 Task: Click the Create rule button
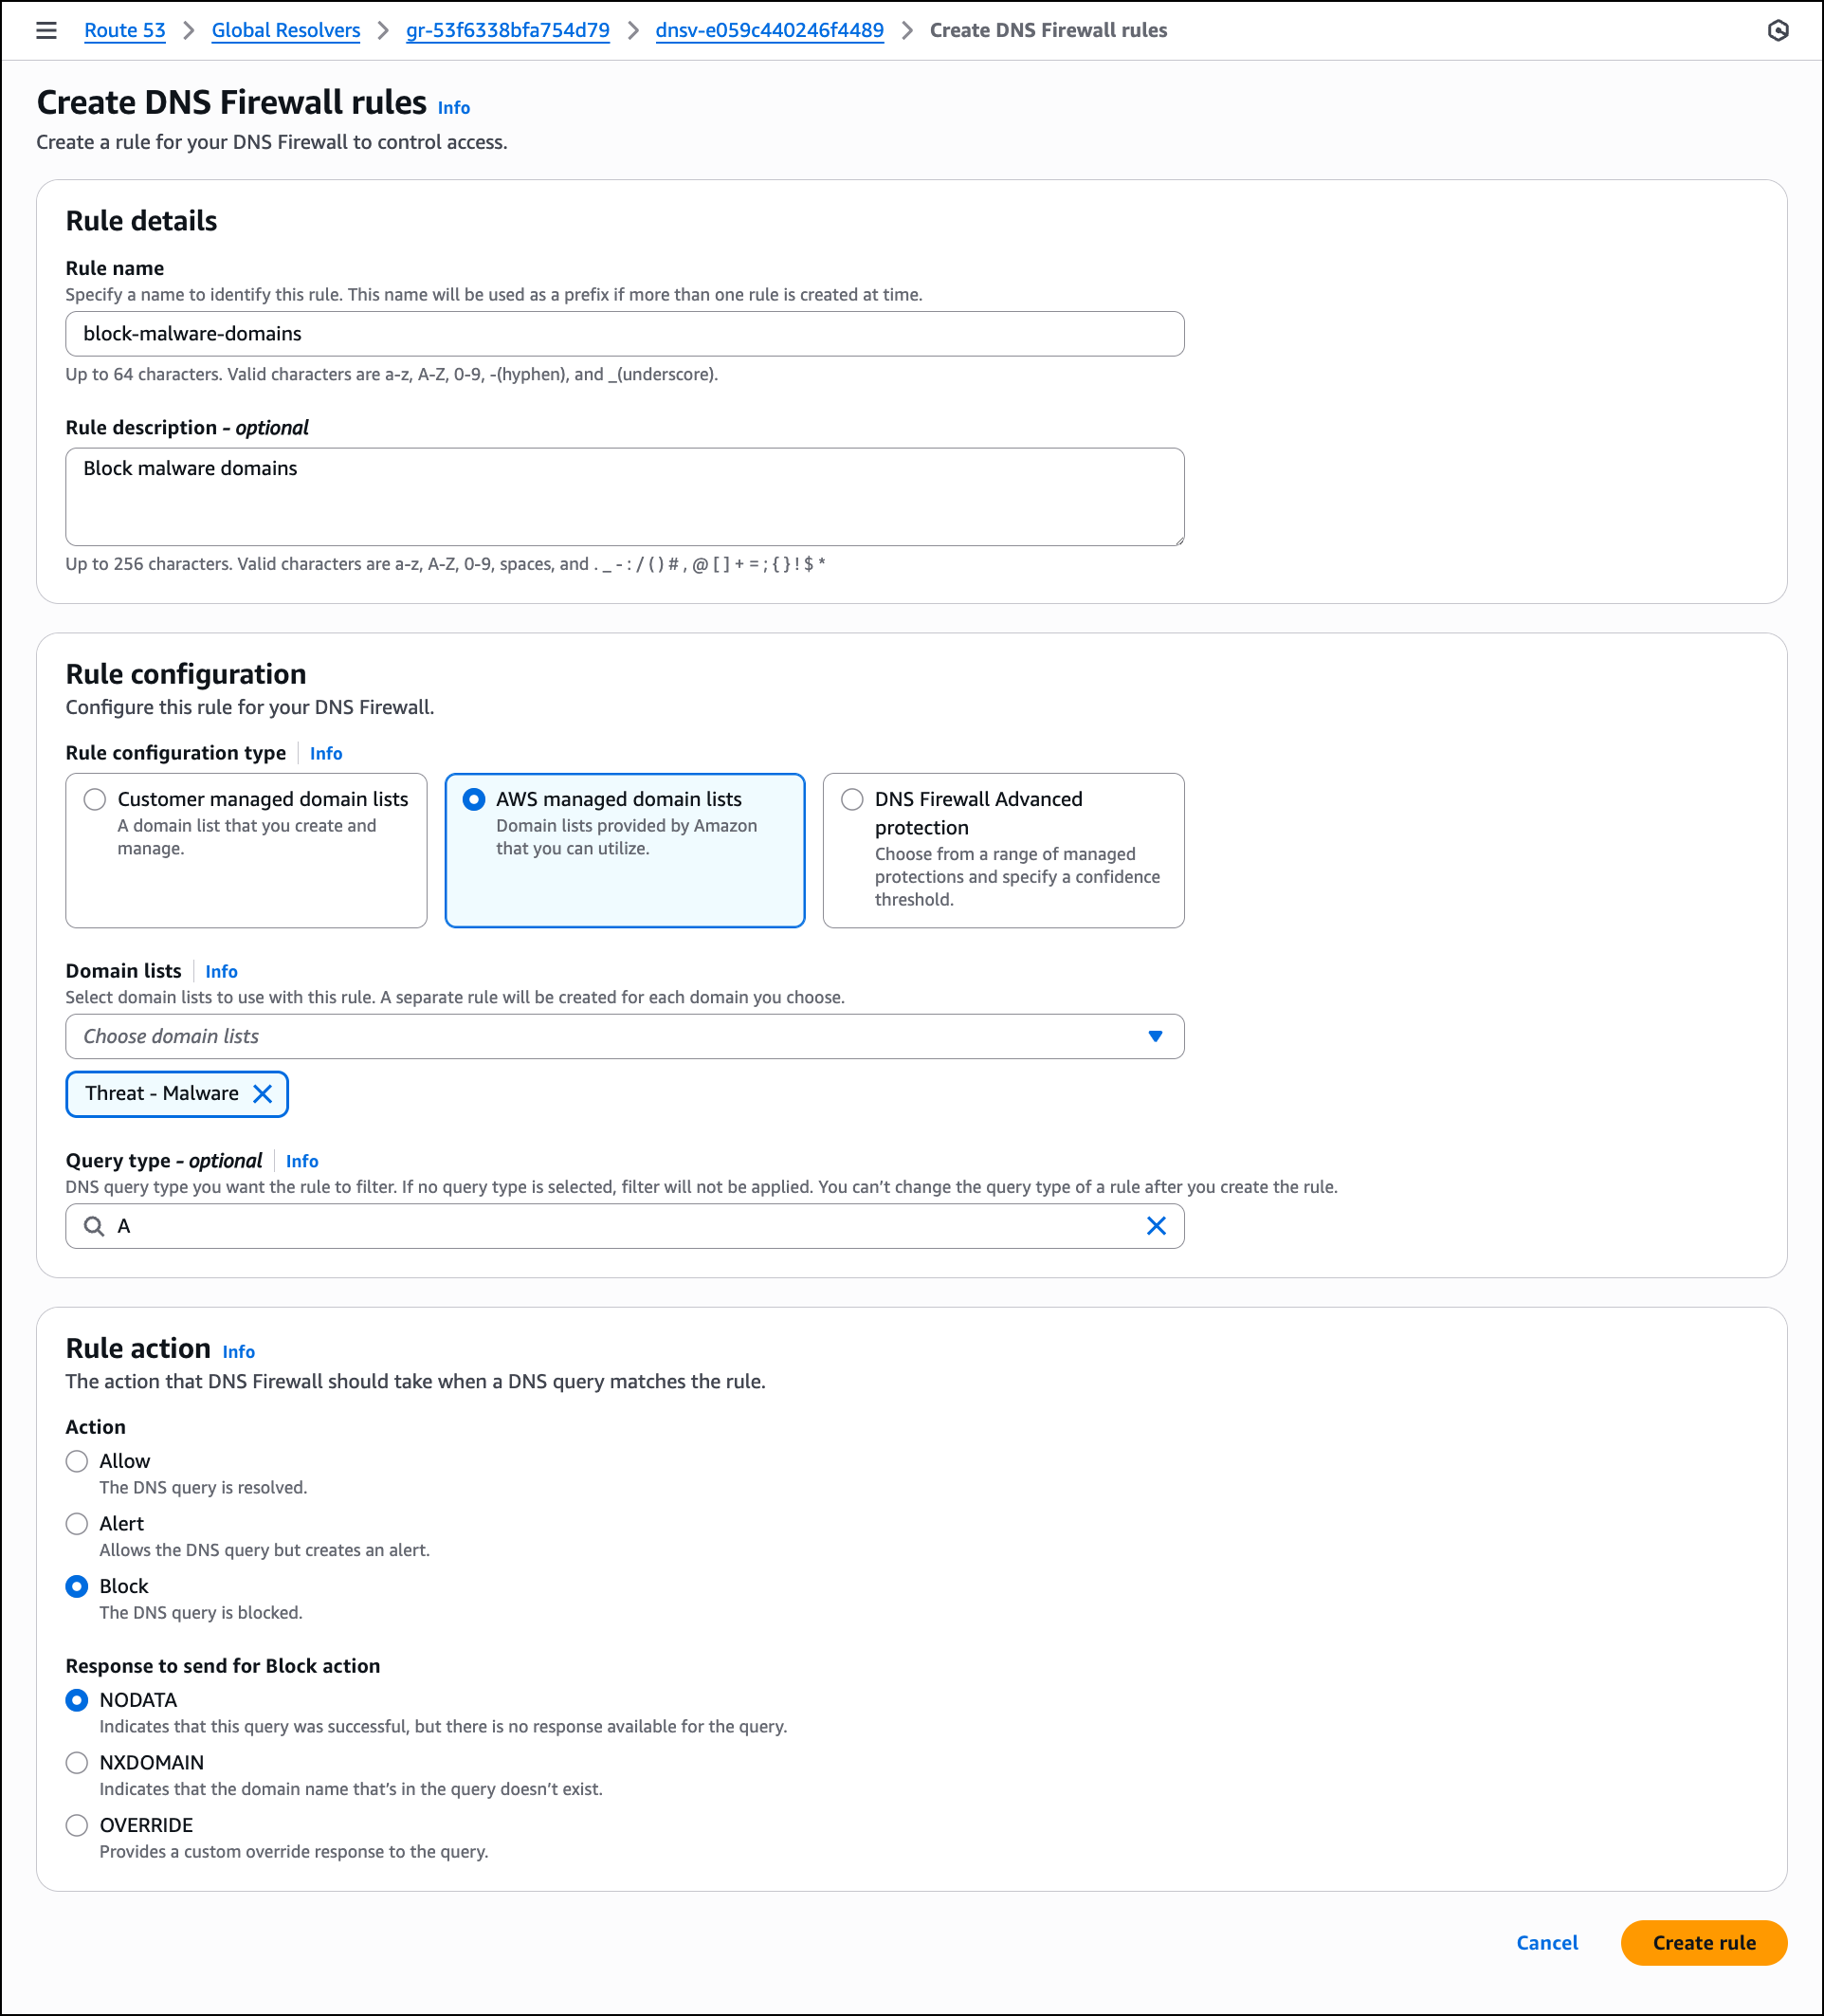[x=1703, y=1942]
